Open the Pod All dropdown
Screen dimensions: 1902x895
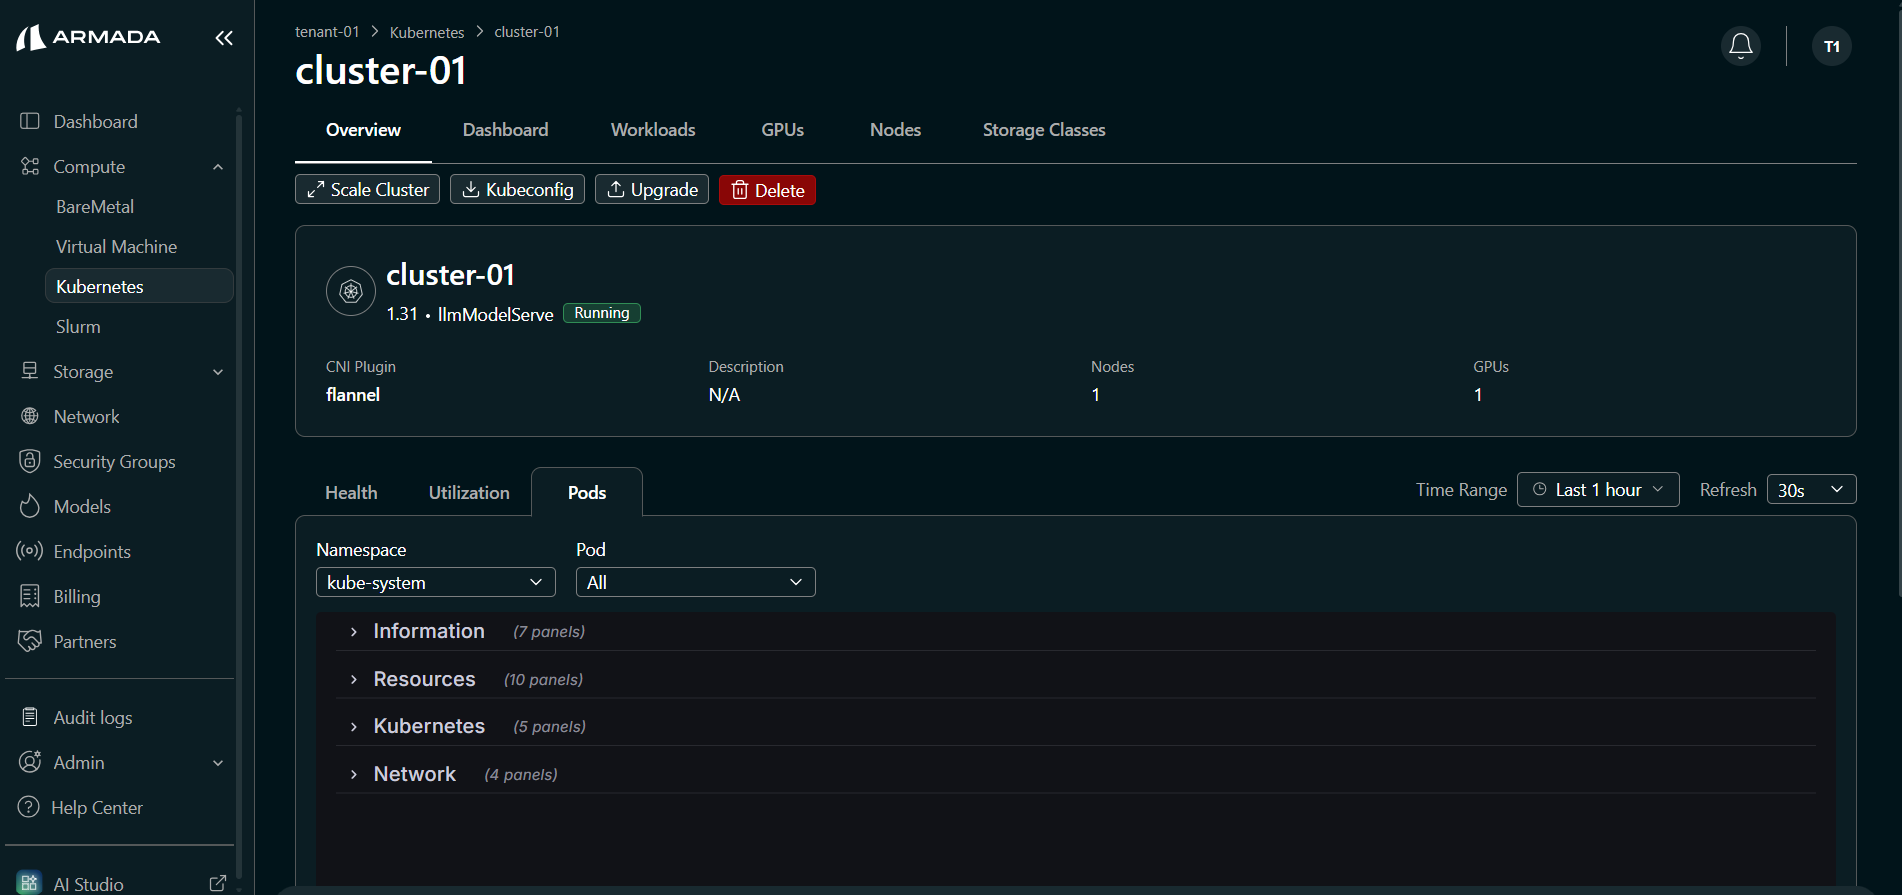[696, 582]
